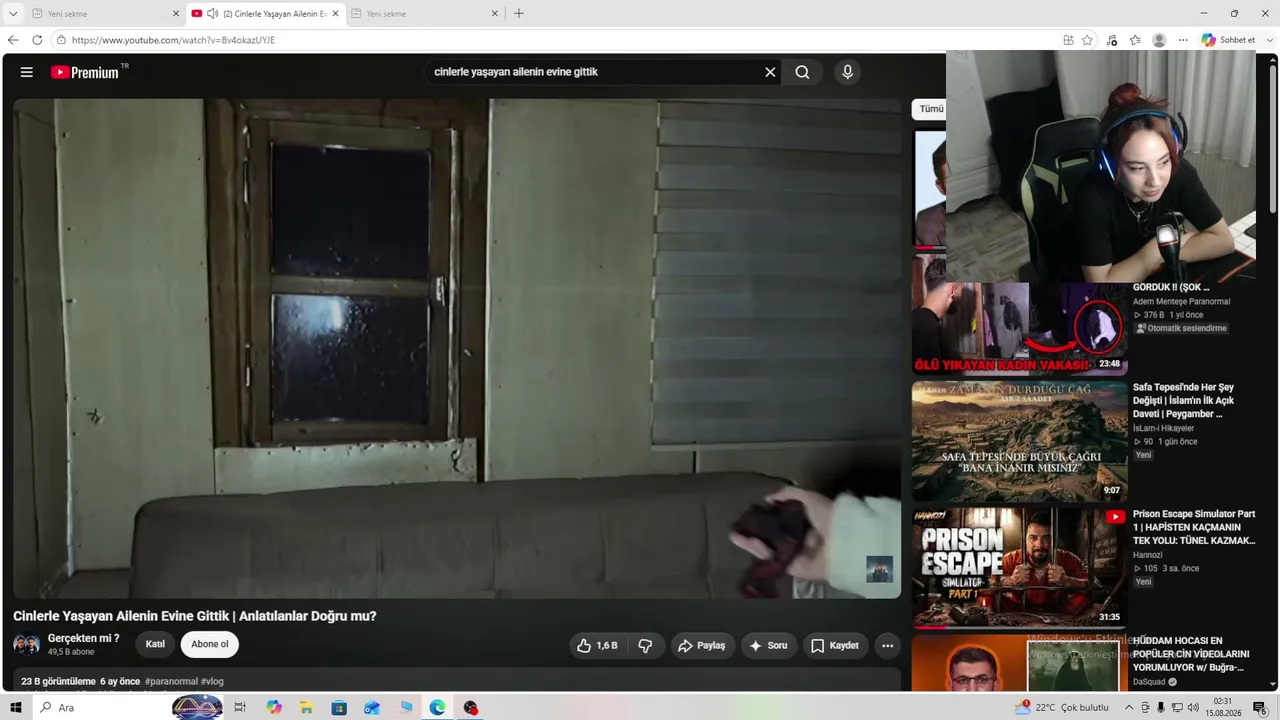Visit the Hannozi channel link
Screen dimensions: 1280x720
point(1148,555)
